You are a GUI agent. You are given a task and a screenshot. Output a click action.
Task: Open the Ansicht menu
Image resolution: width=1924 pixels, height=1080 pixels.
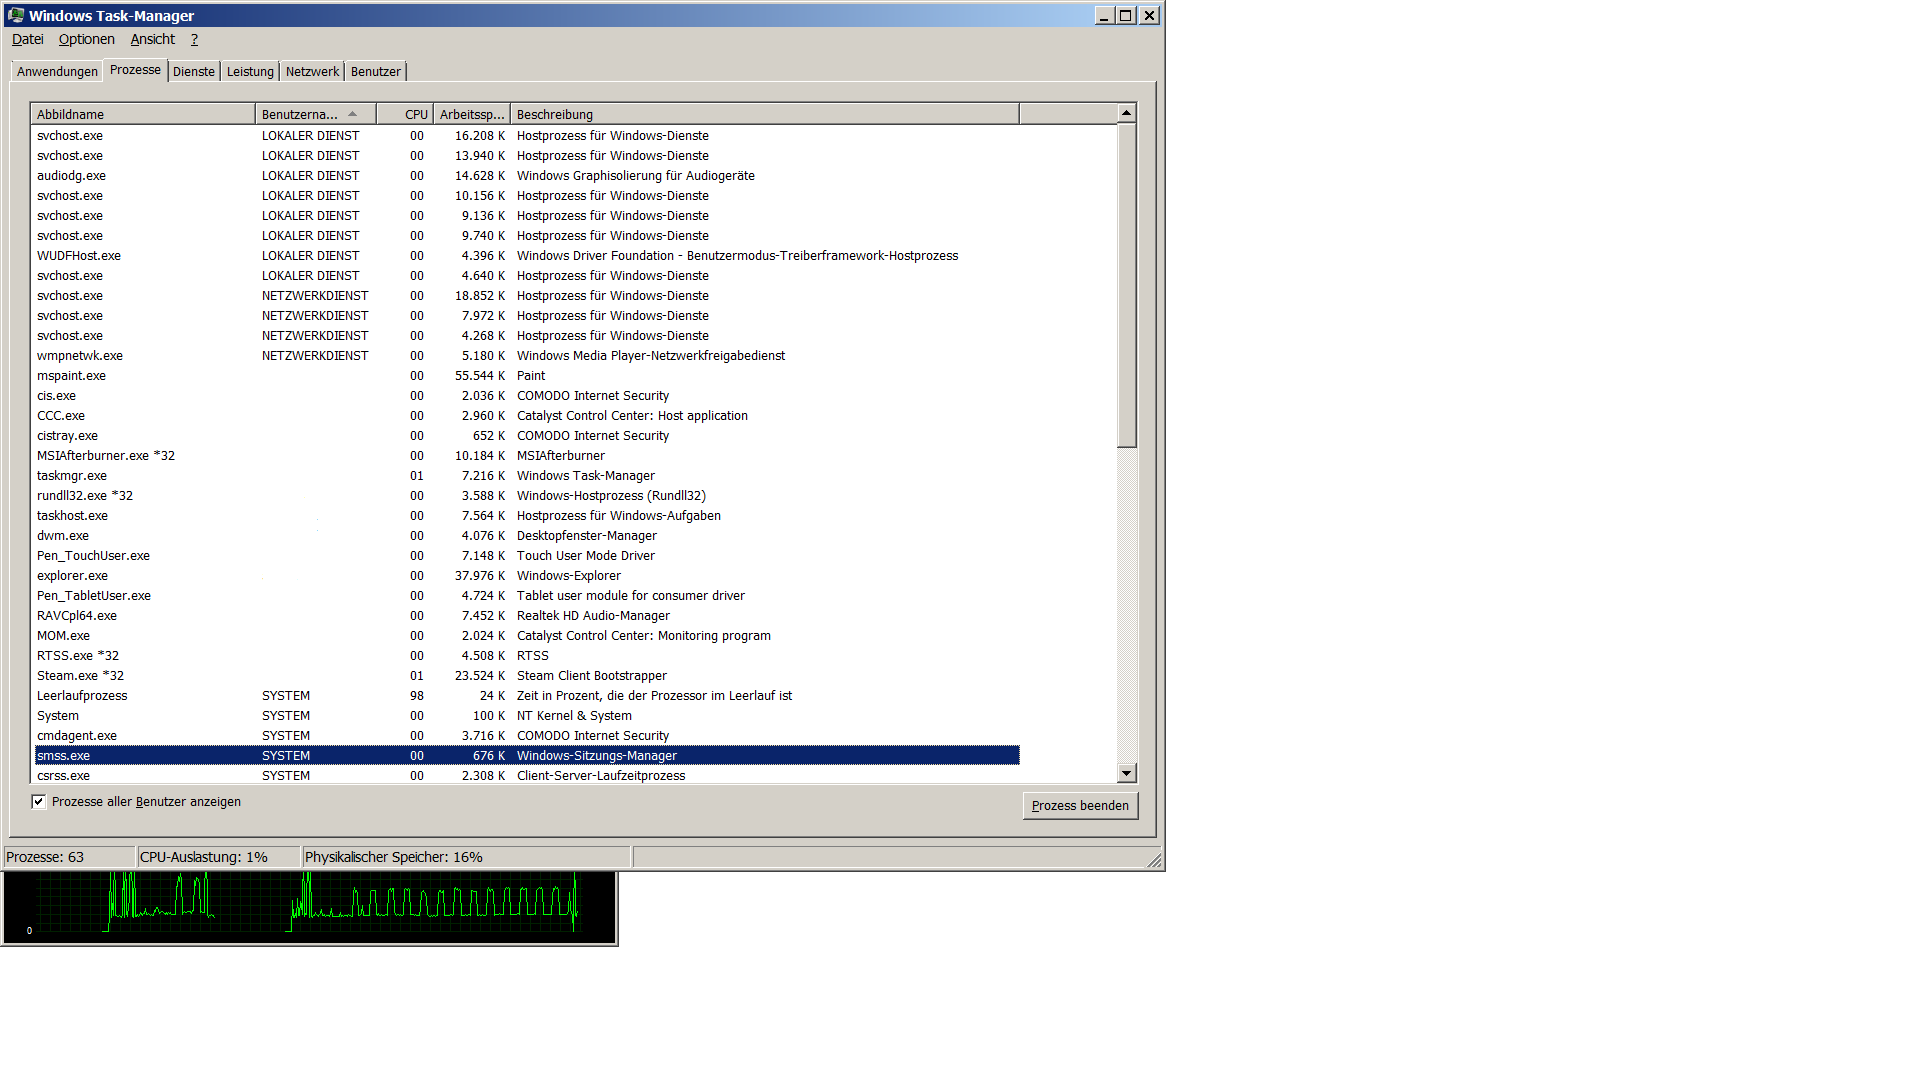coord(152,39)
